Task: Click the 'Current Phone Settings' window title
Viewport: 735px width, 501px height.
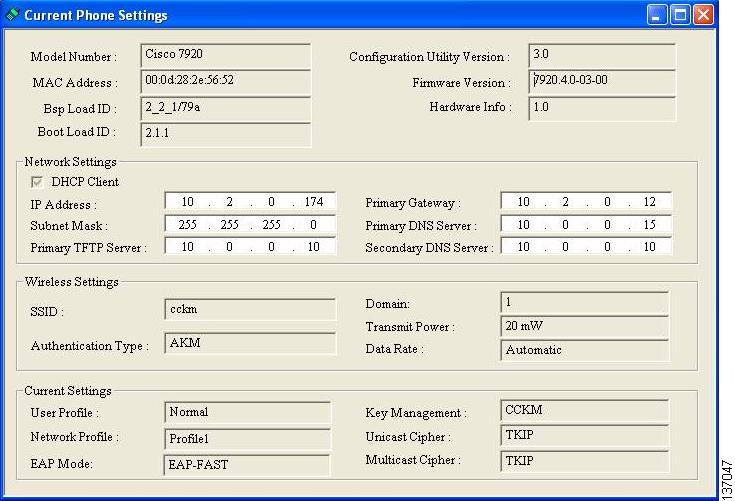Action: (x=96, y=15)
